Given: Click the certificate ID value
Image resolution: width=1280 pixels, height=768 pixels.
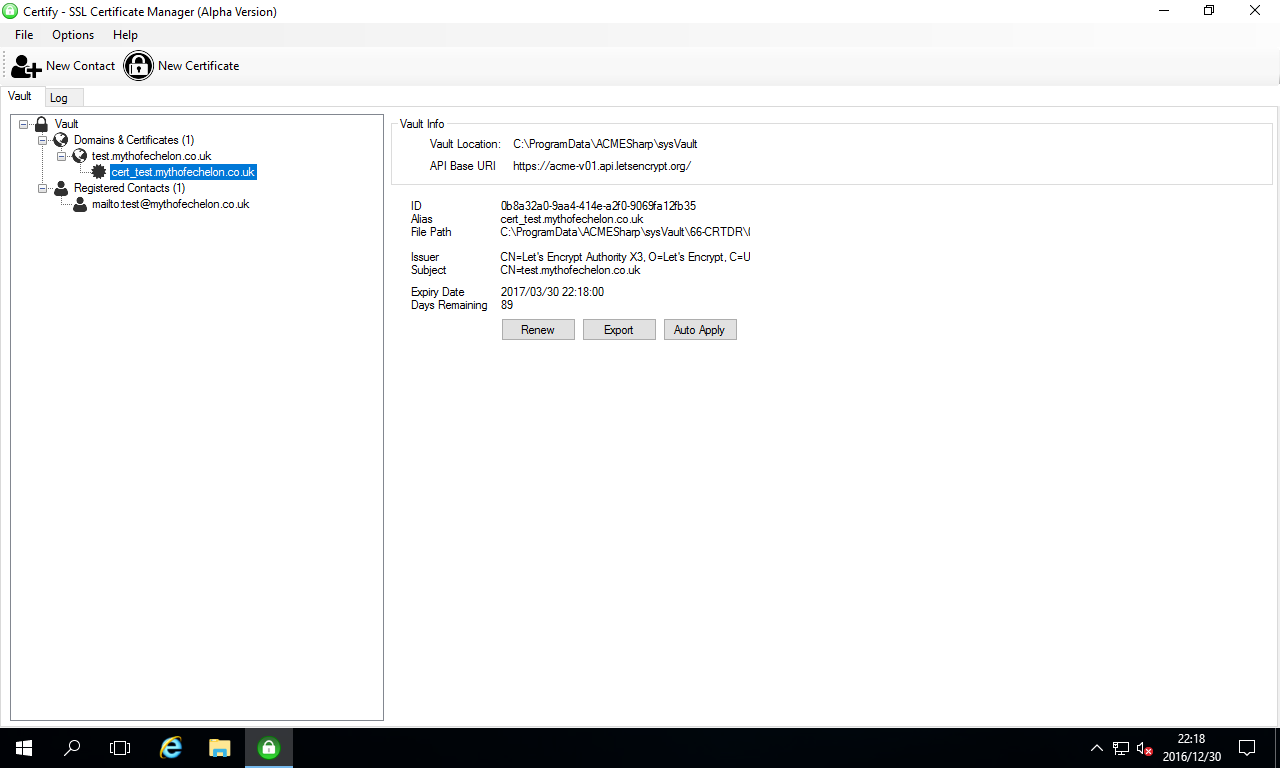Looking at the screenshot, I should coord(598,206).
